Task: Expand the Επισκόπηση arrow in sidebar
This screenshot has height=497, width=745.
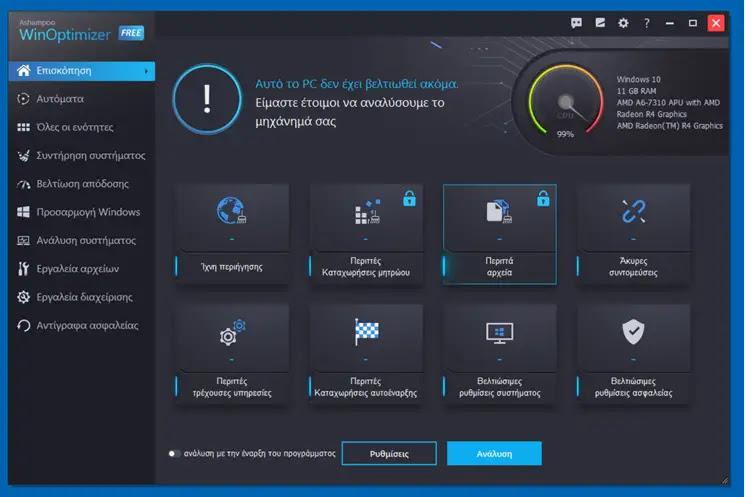Action: pos(146,71)
